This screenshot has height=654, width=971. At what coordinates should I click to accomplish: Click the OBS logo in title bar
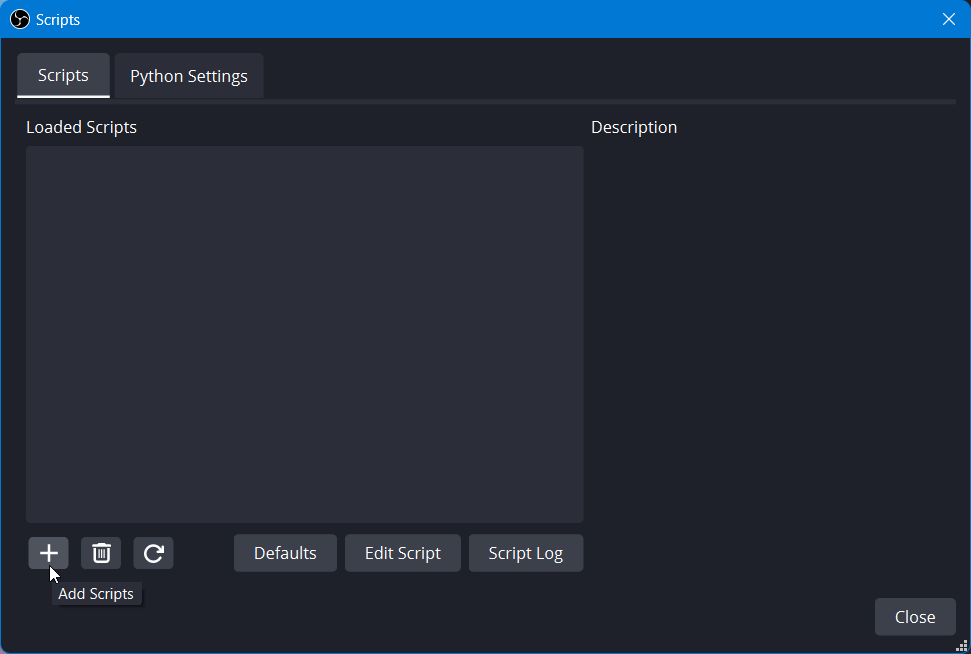pyautogui.click(x=20, y=19)
